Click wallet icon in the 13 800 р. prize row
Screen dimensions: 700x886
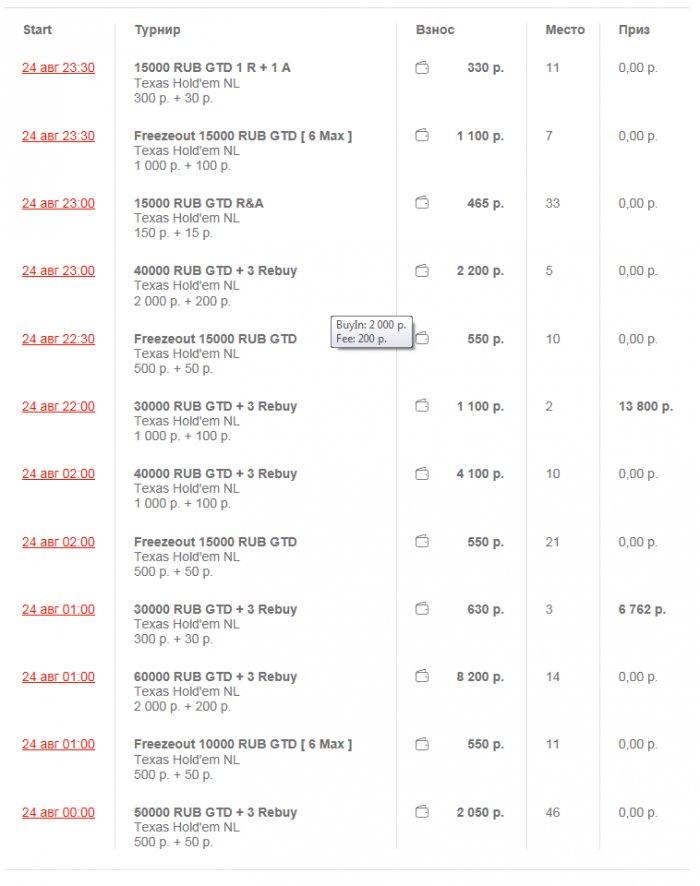pos(422,406)
